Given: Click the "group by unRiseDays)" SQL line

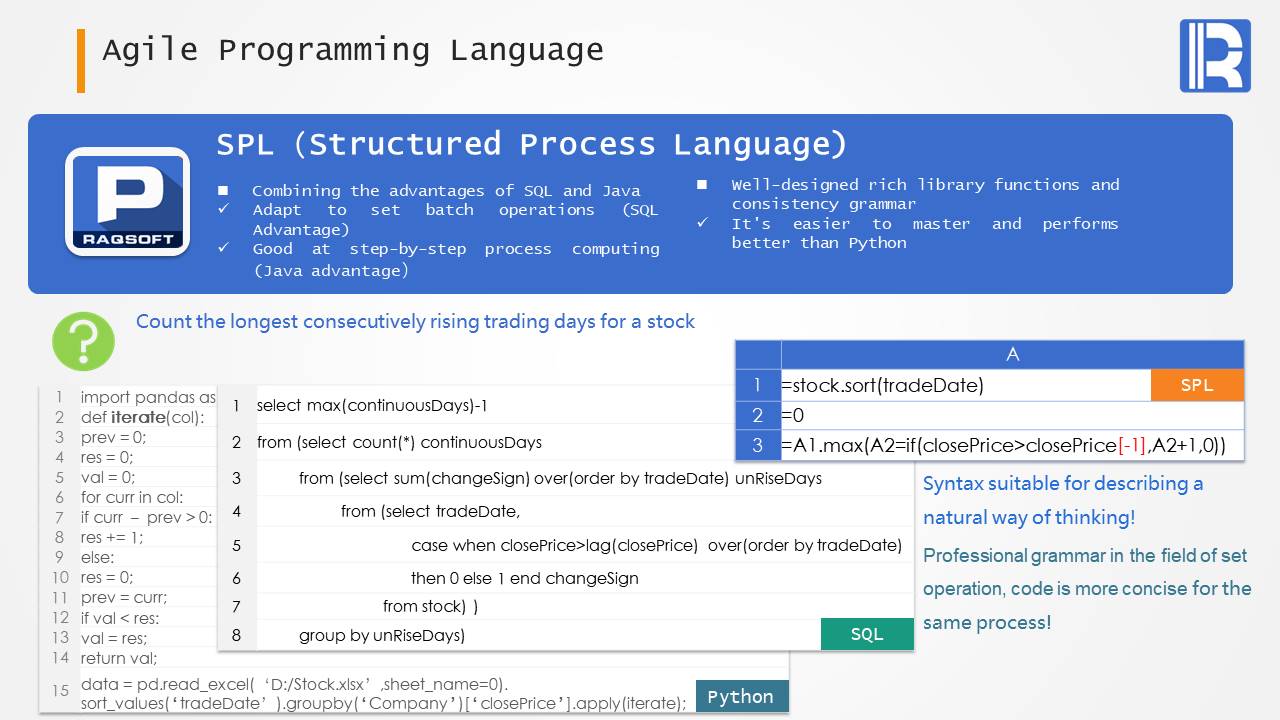Looking at the screenshot, I should [x=382, y=635].
